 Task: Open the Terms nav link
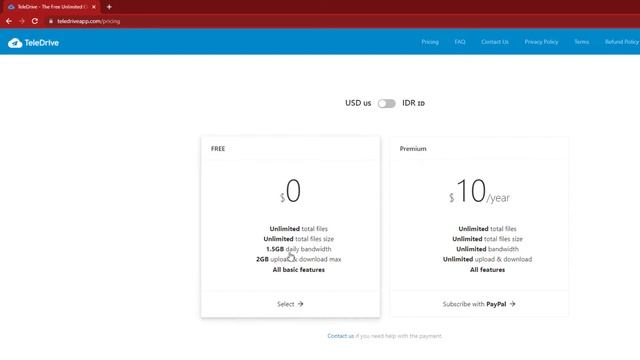(x=582, y=42)
